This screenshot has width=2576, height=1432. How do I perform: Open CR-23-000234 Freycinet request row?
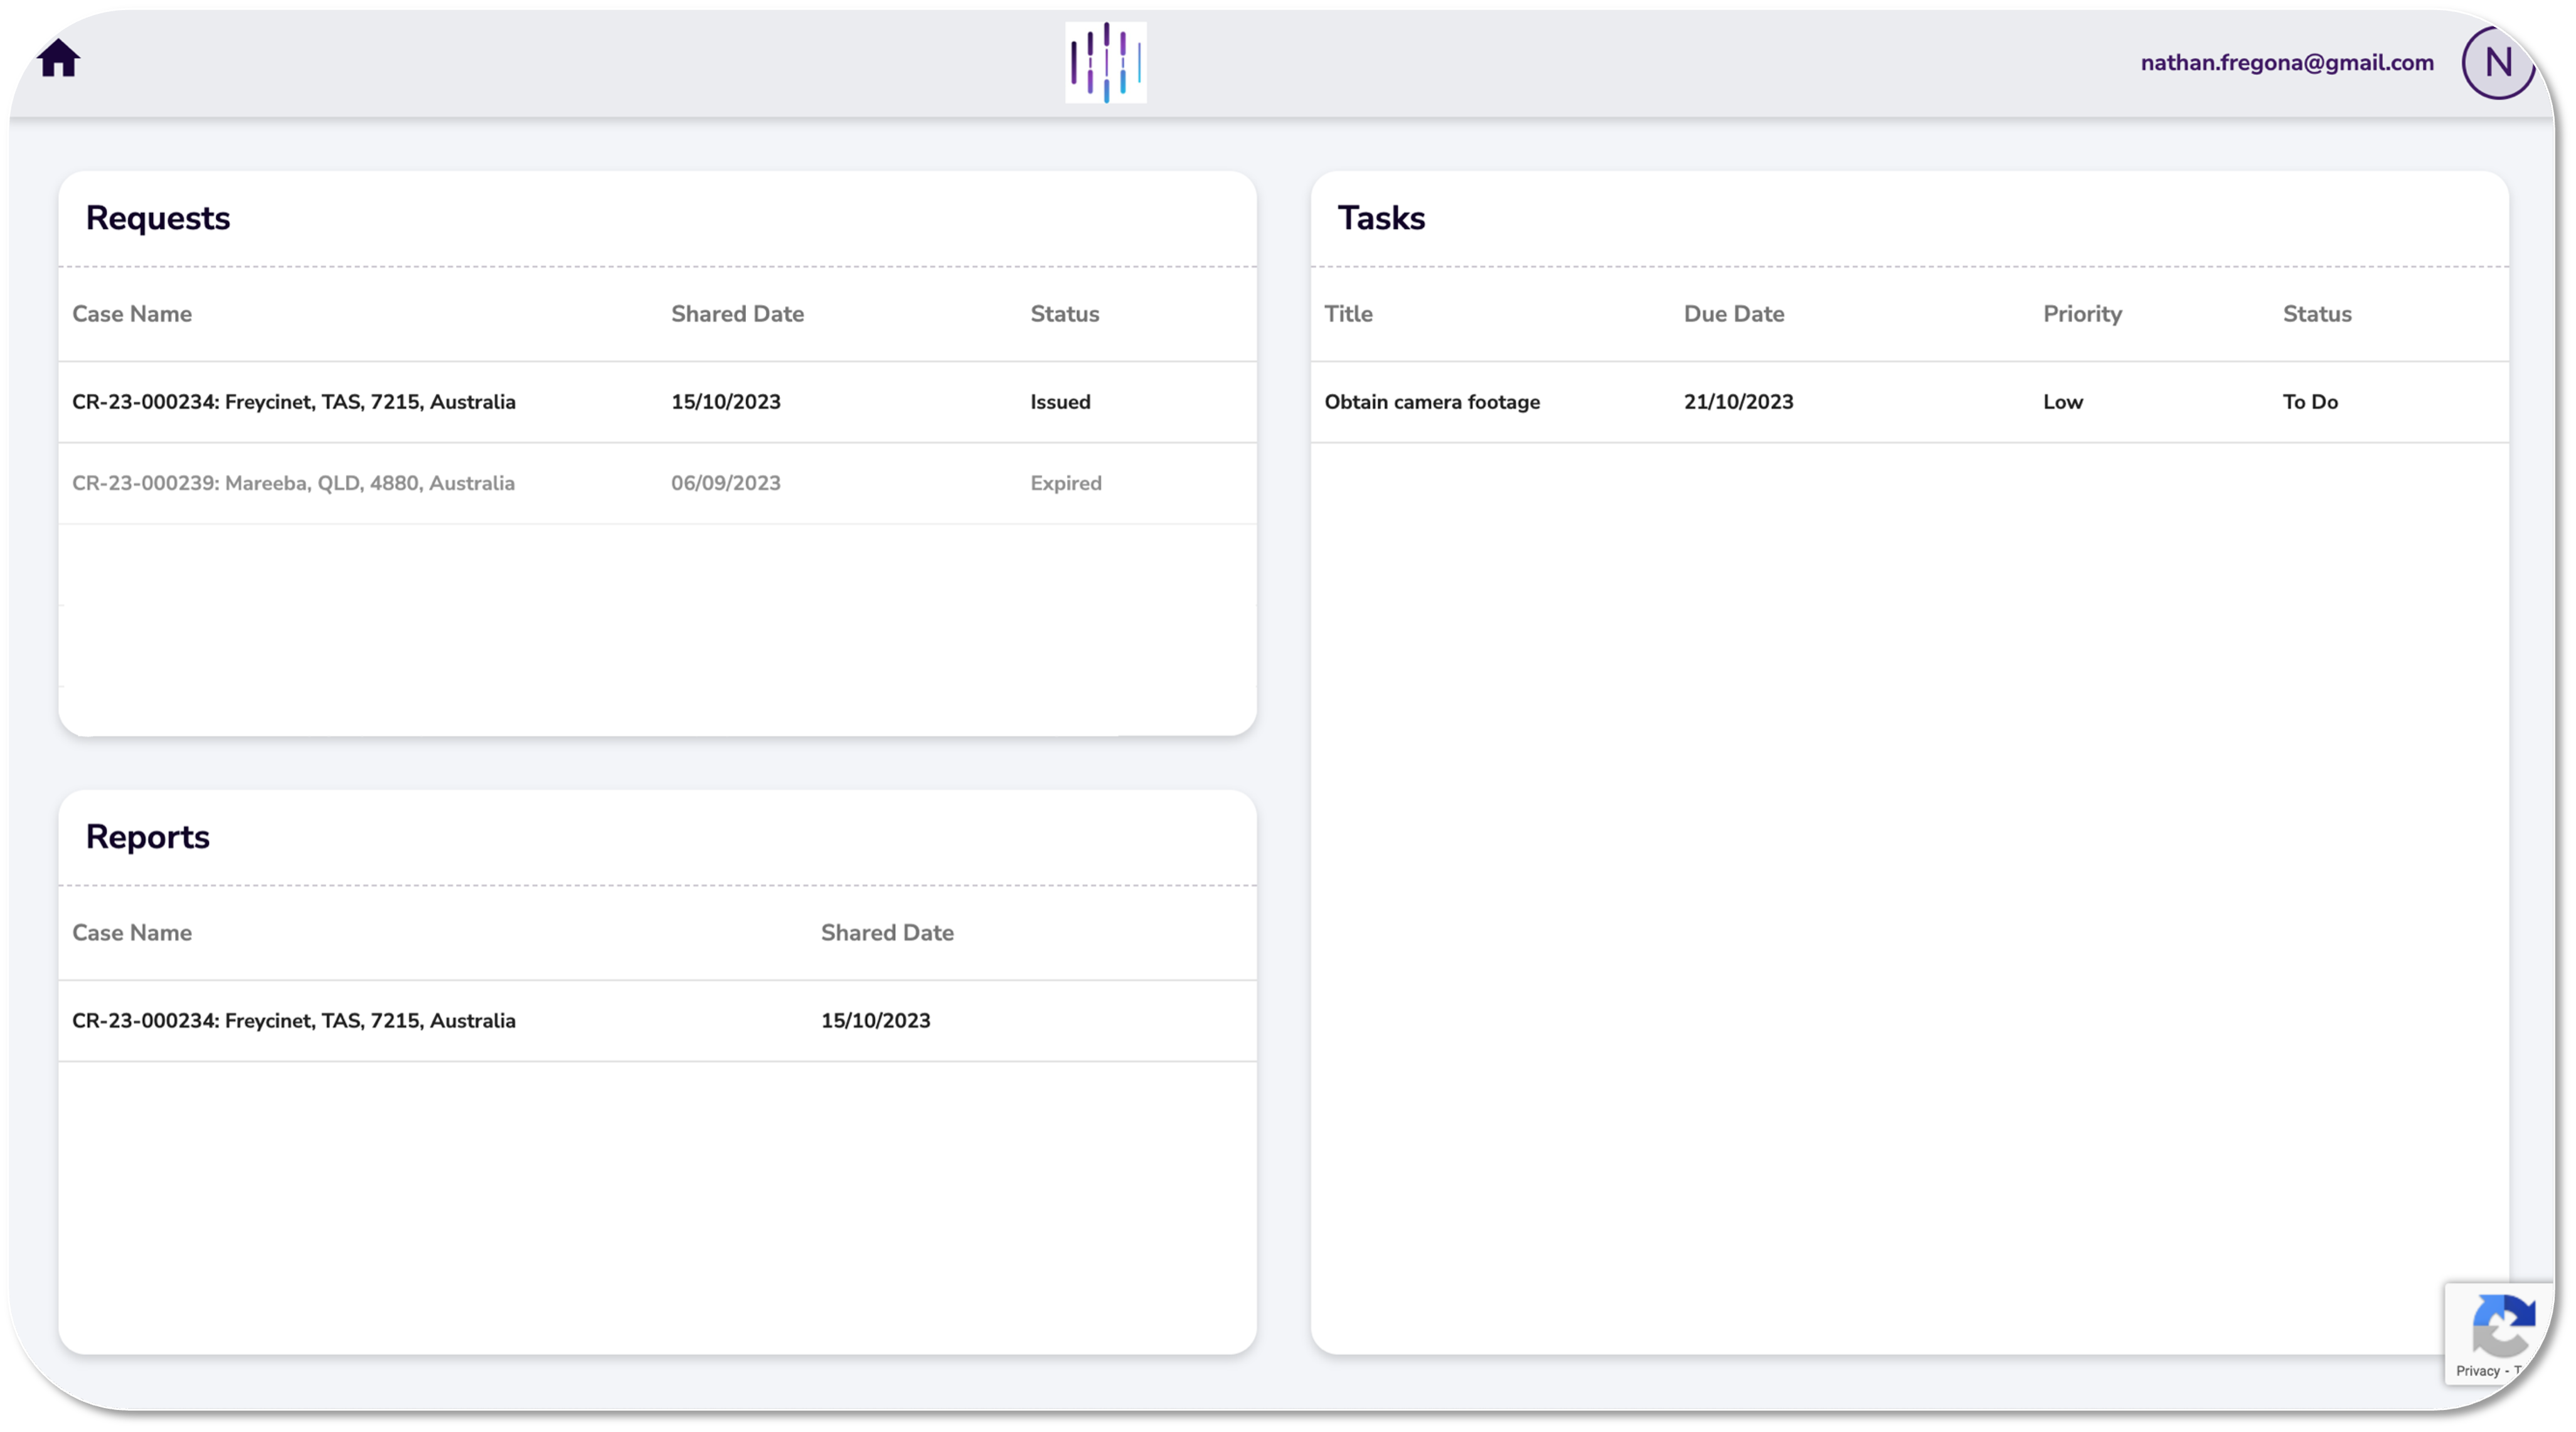coord(294,402)
